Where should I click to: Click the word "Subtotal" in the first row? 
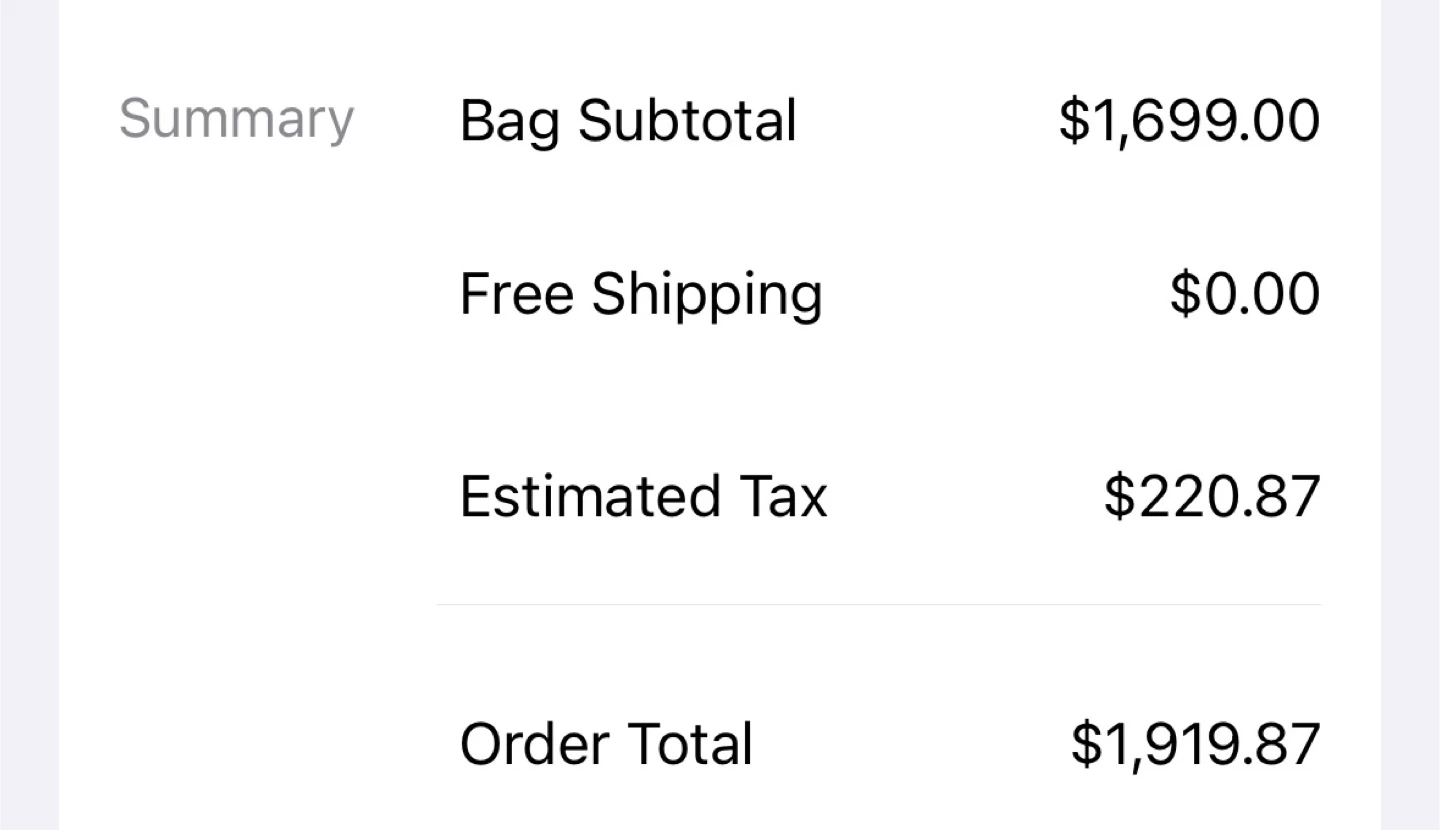686,121
